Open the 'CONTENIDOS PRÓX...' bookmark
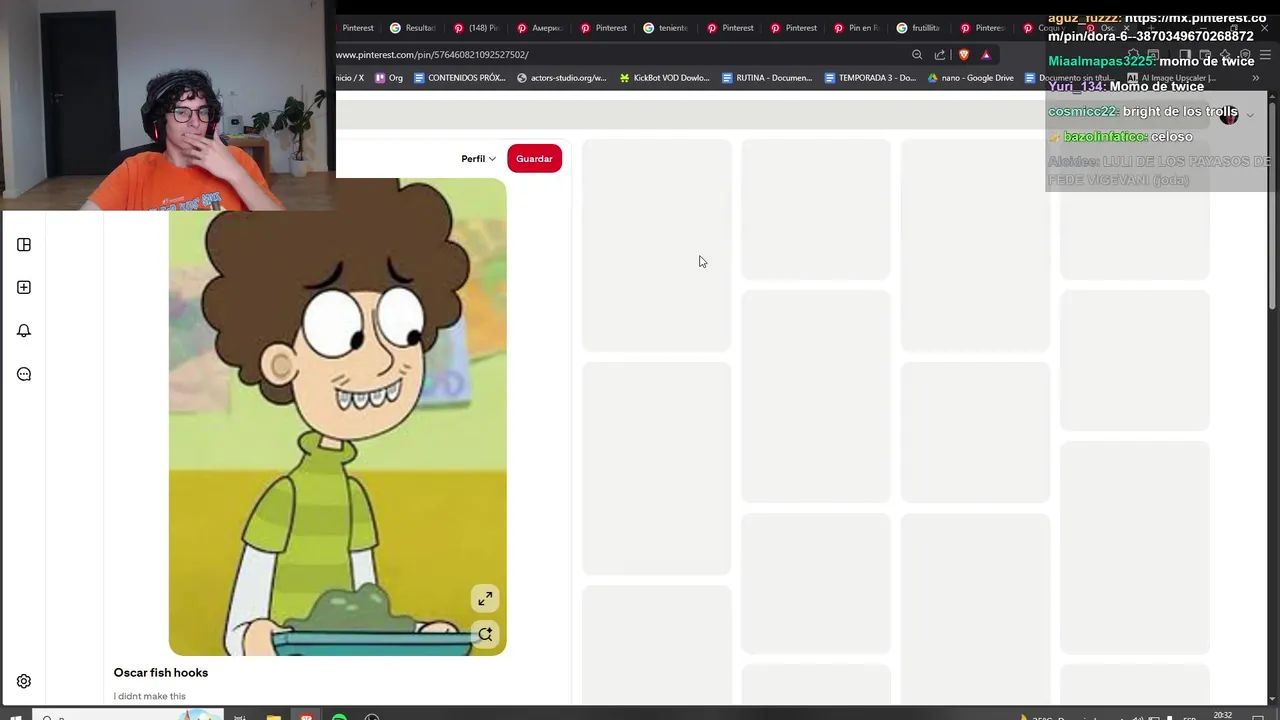Viewport: 1280px width, 720px height. pos(459,78)
